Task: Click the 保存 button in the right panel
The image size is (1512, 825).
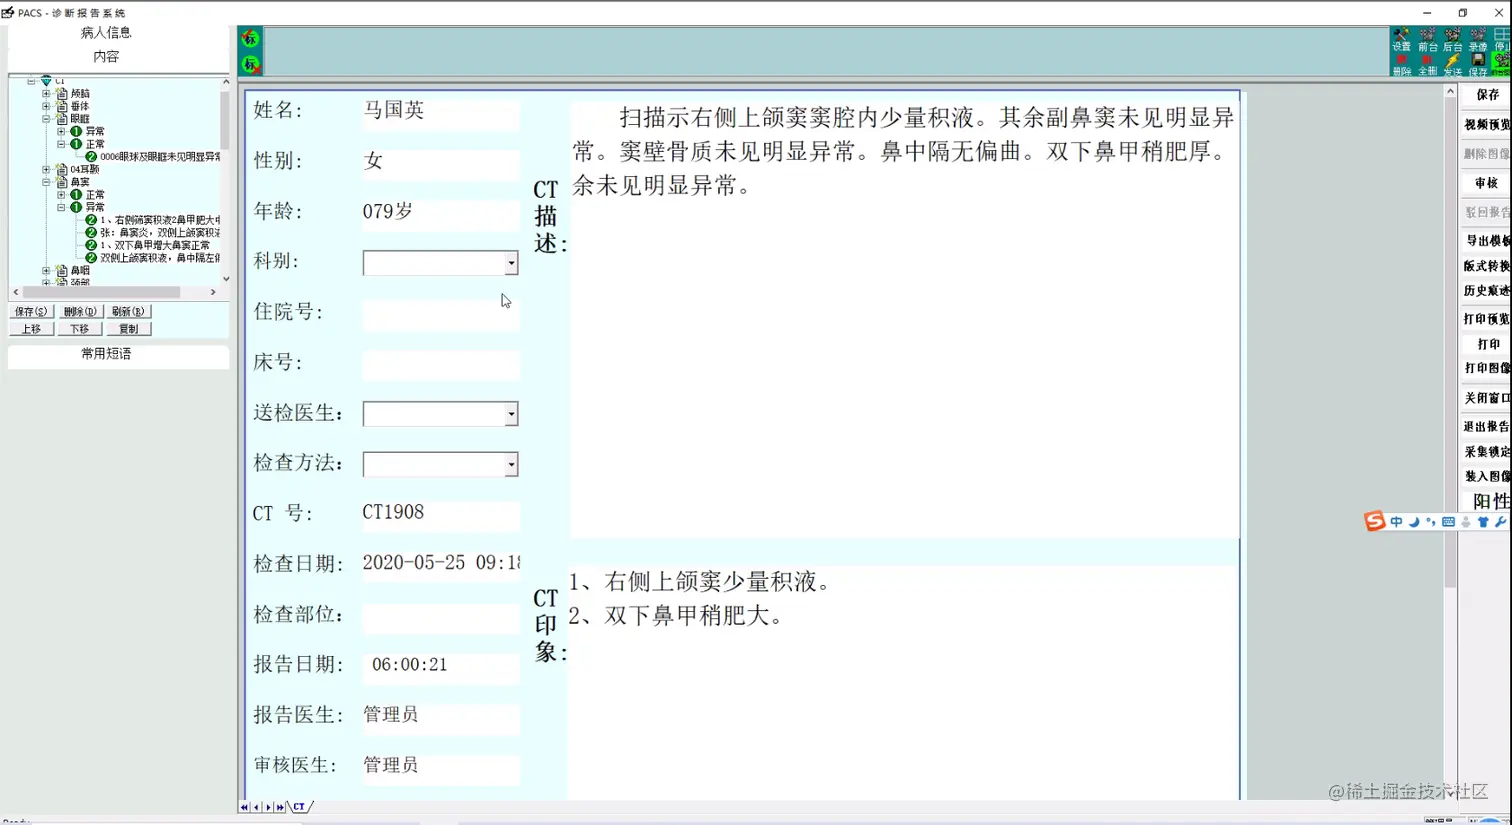Action: [x=1486, y=95]
